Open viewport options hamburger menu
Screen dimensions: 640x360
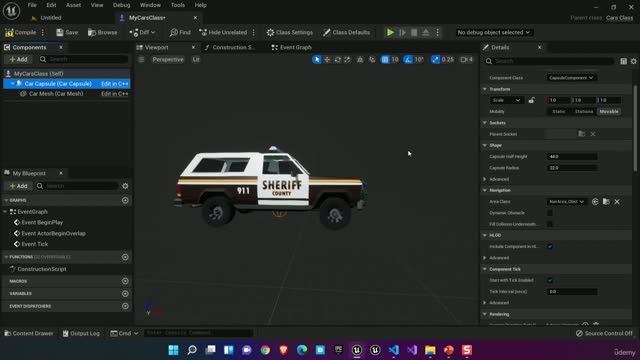point(141,60)
